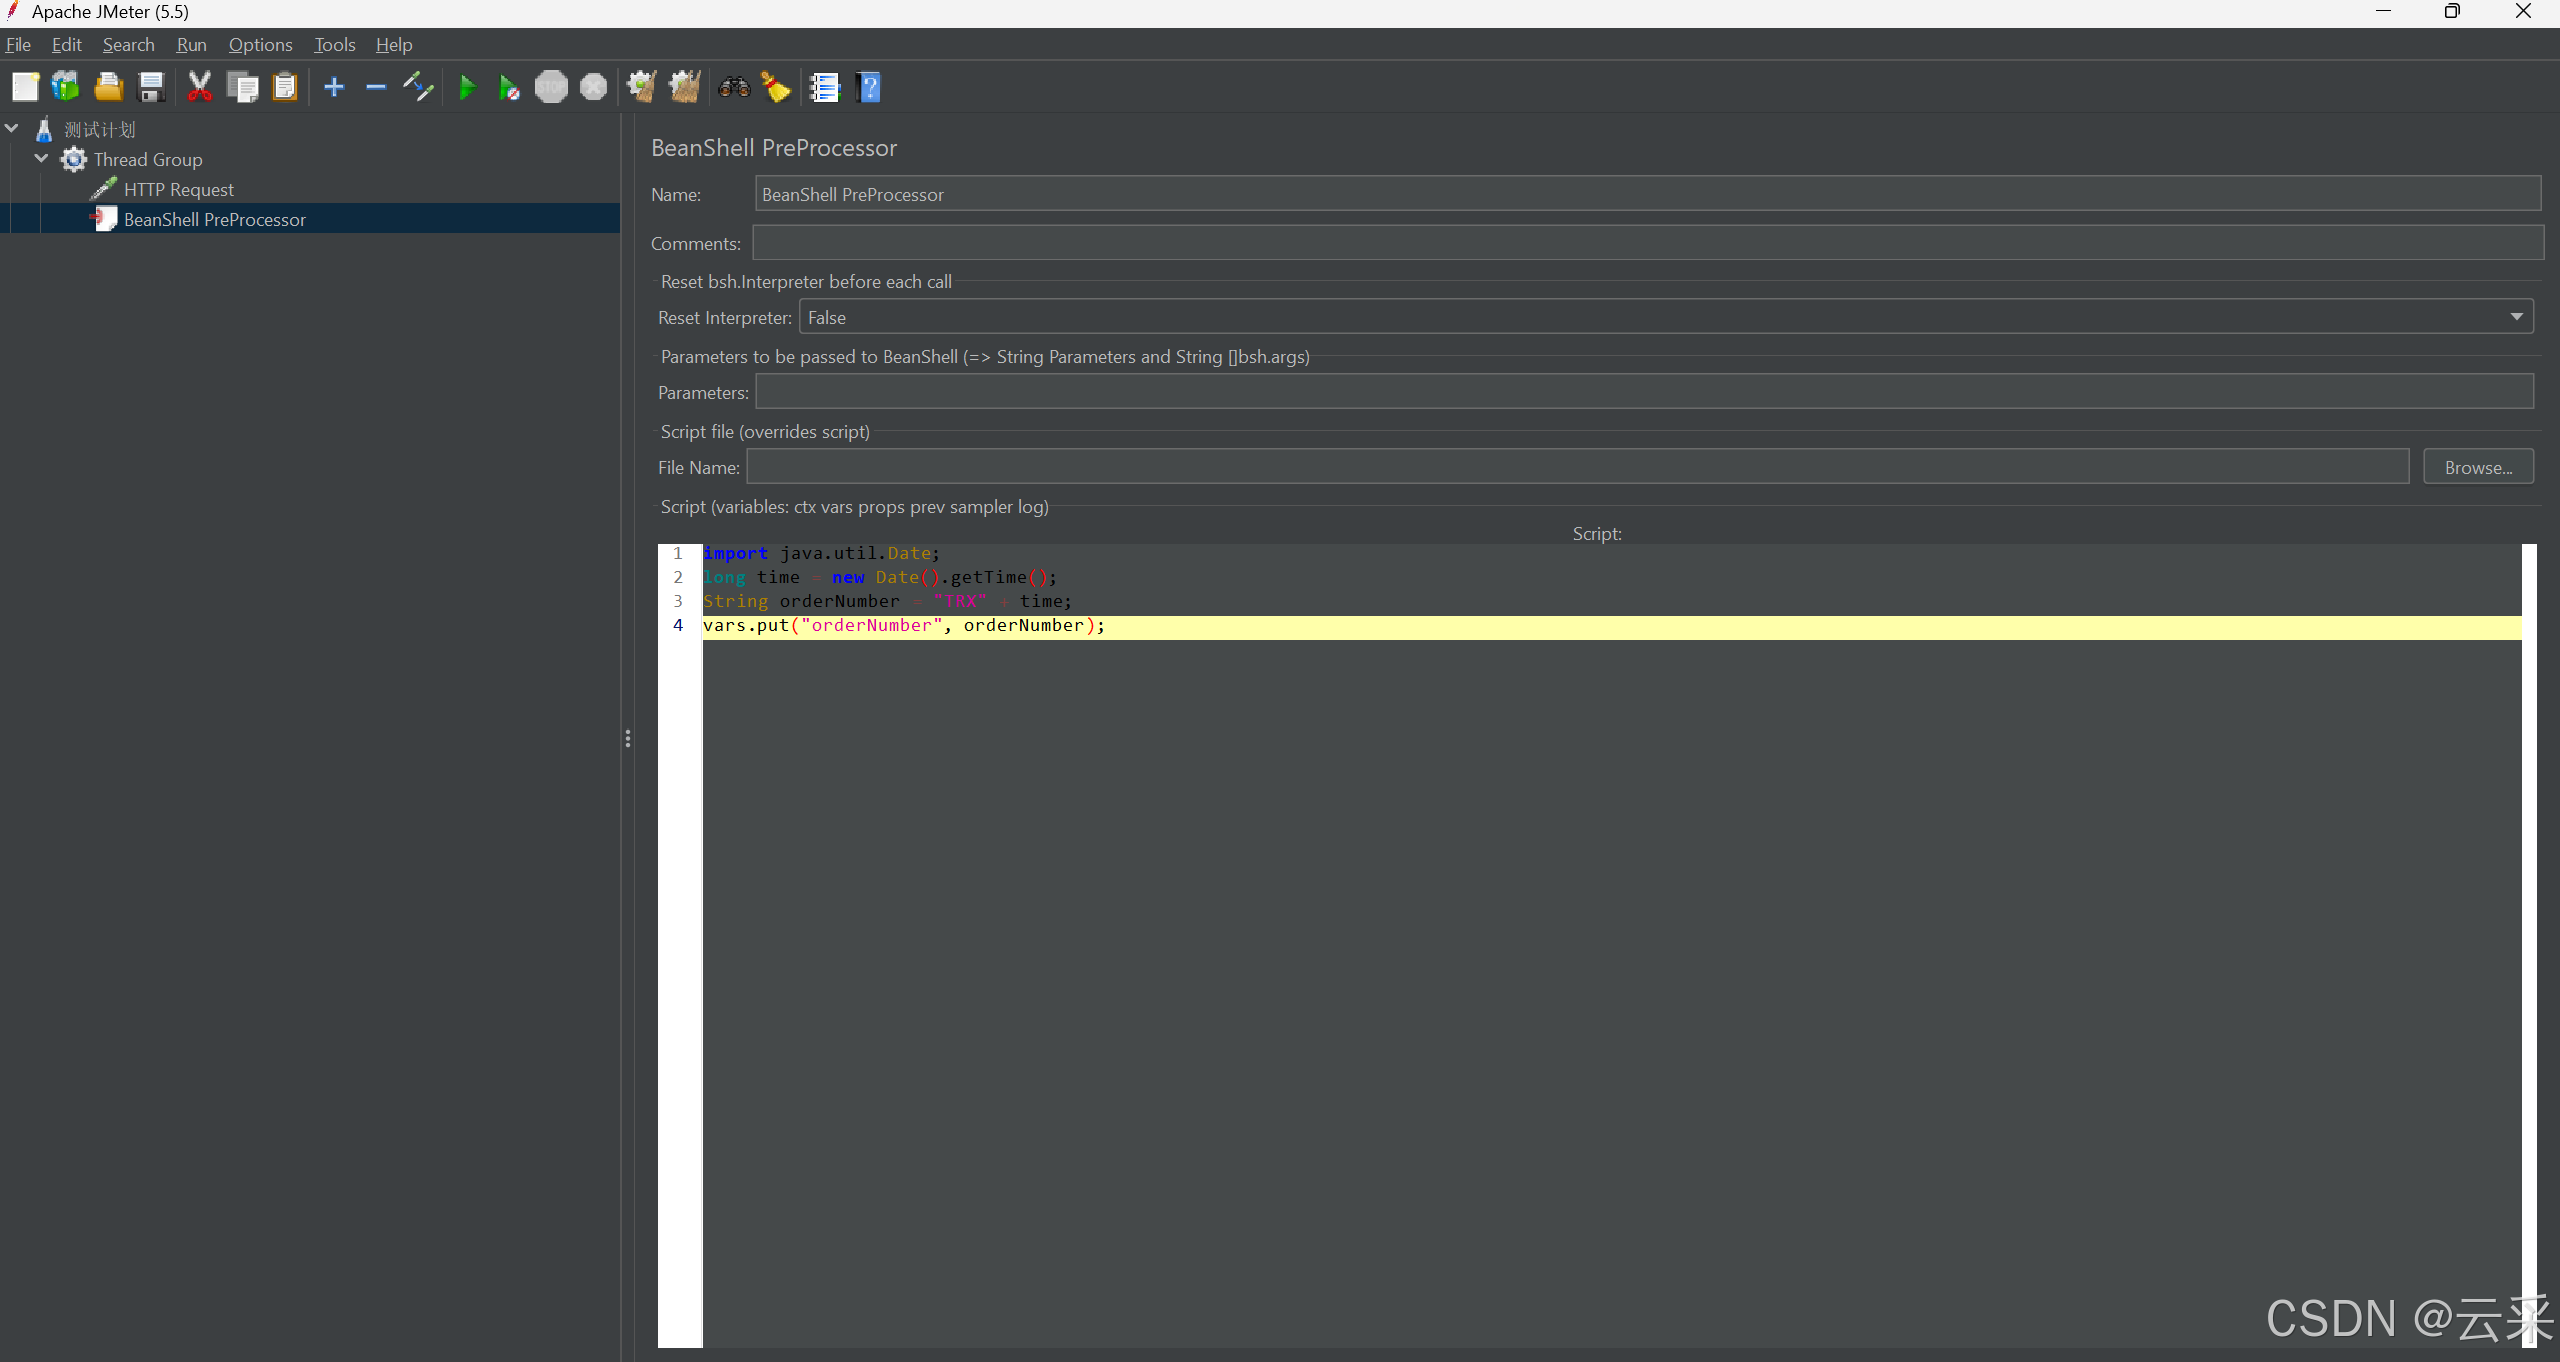2560x1362 pixels.
Task: Click the Toggle enable/disable element icon
Action: point(418,87)
